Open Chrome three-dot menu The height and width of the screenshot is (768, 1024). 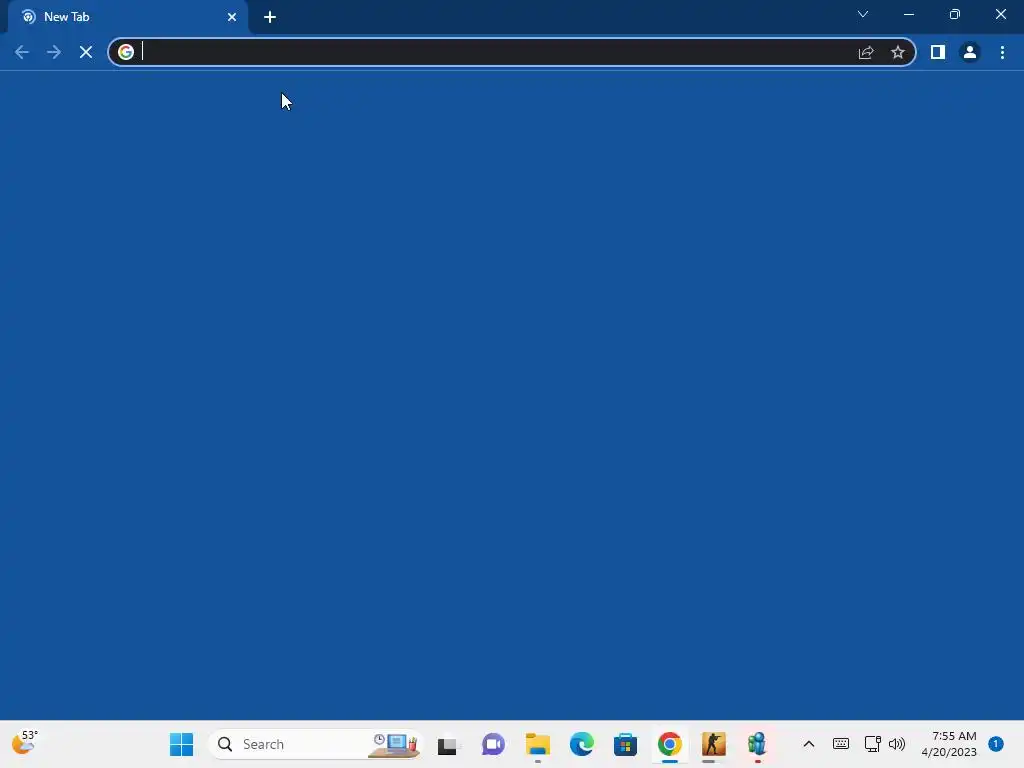[x=1002, y=52]
